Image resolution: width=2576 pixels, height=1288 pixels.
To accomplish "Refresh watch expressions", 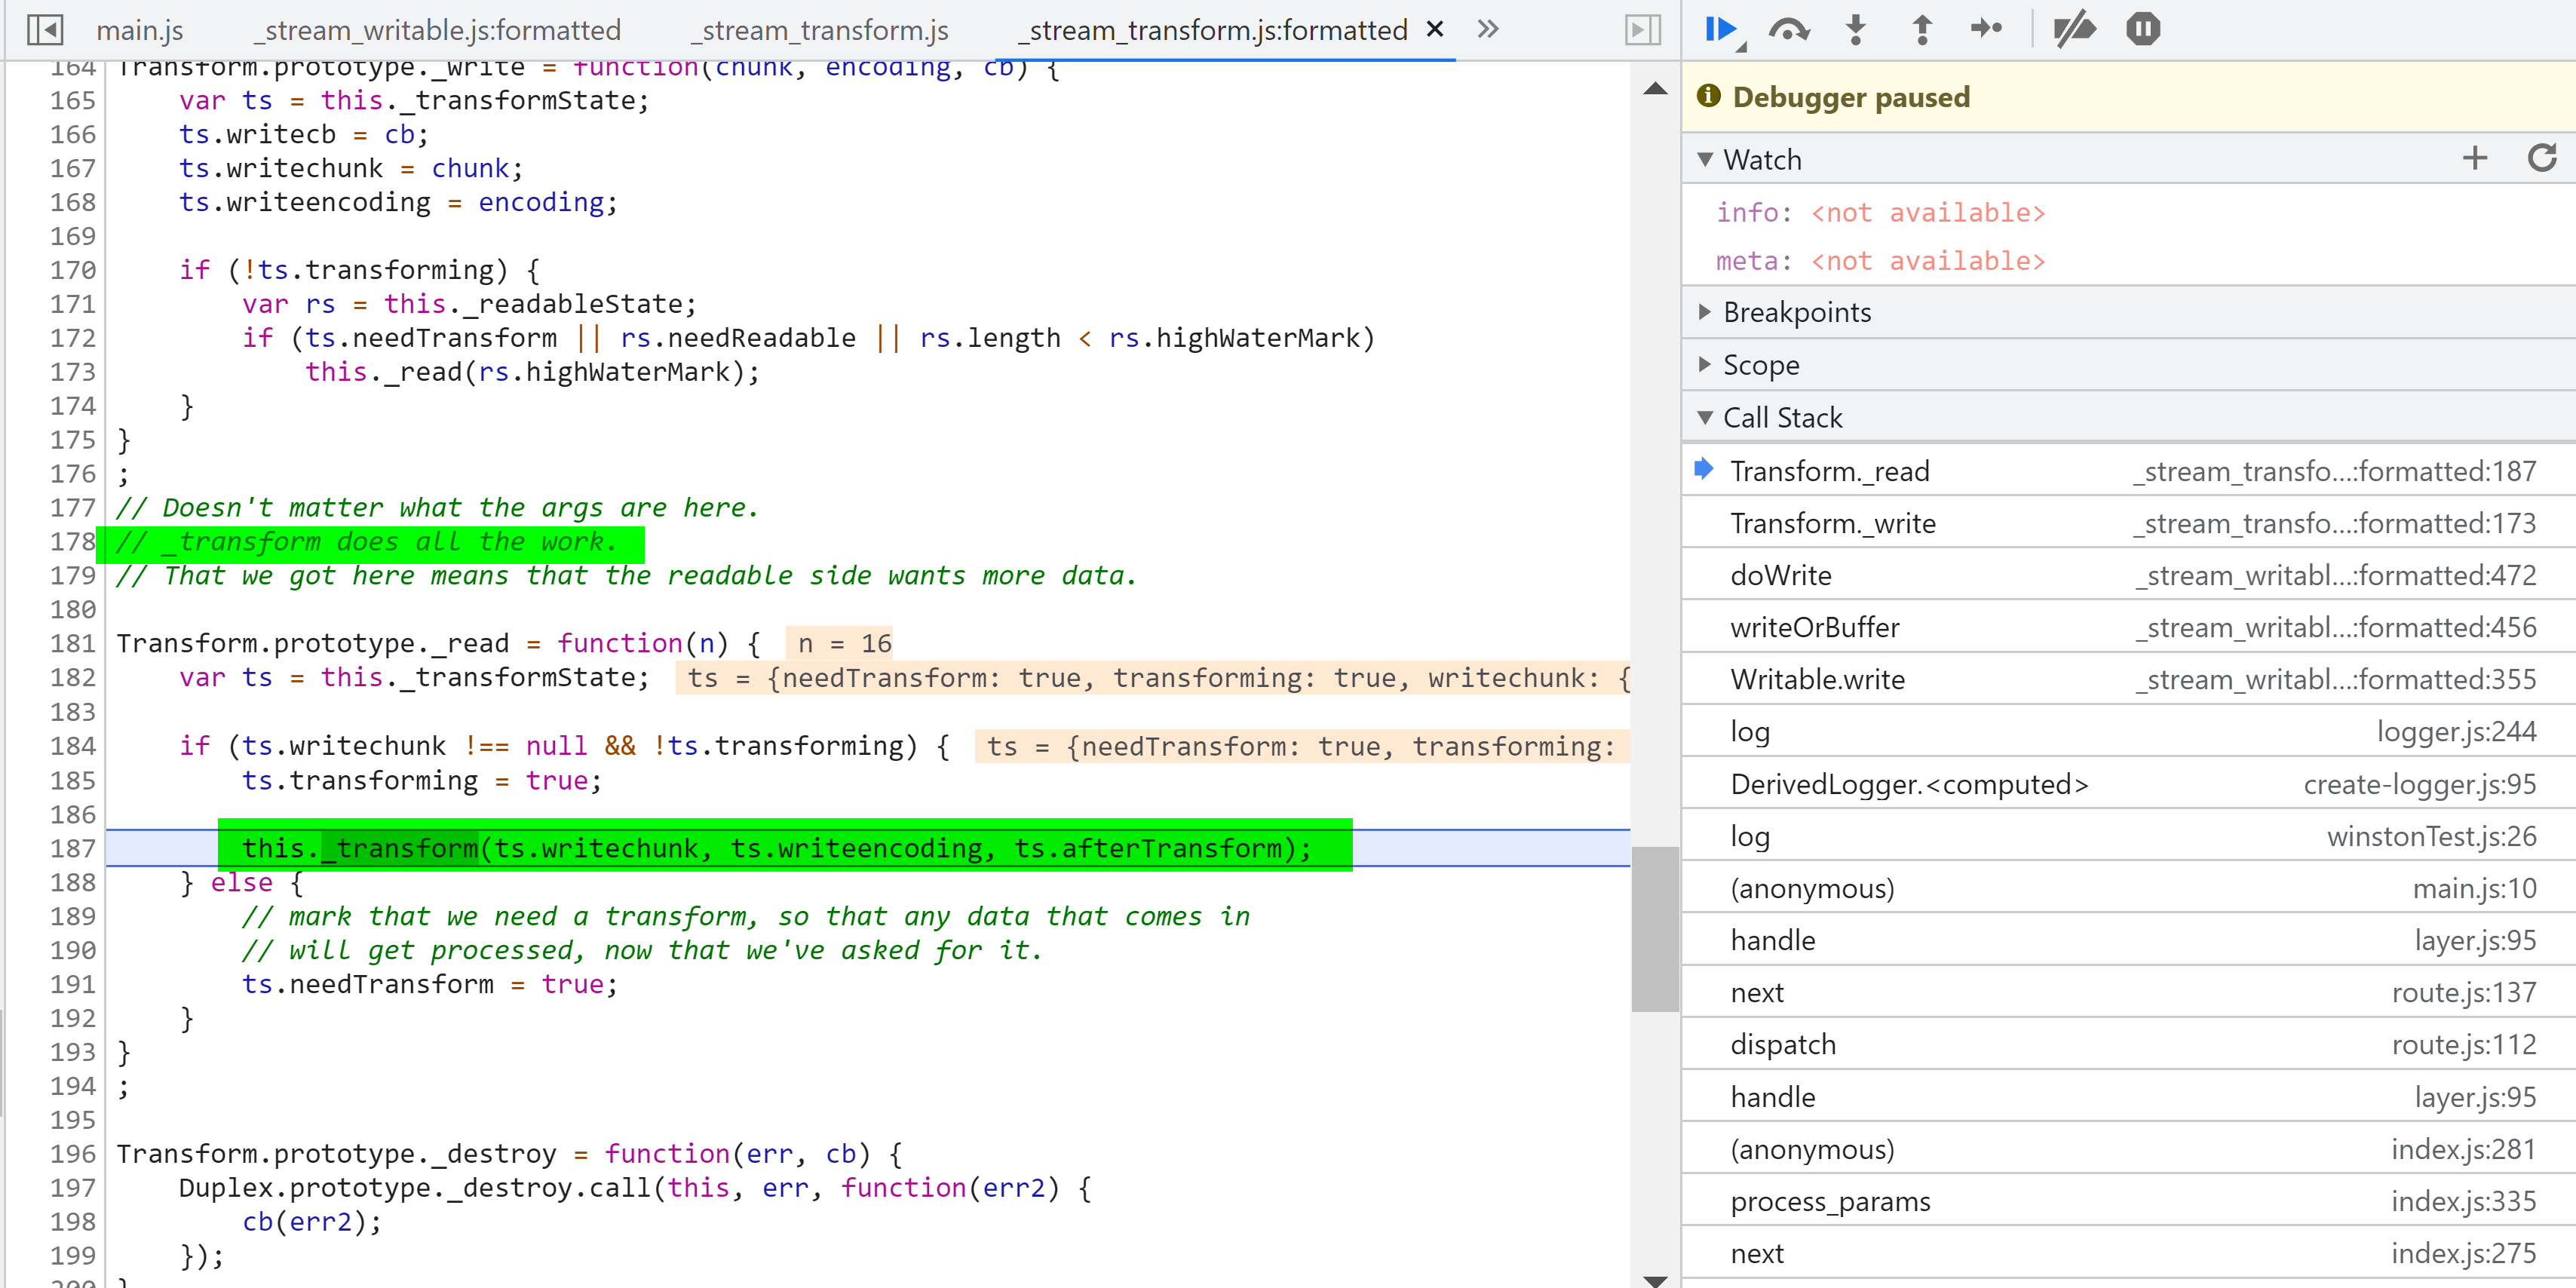I will [2541, 158].
